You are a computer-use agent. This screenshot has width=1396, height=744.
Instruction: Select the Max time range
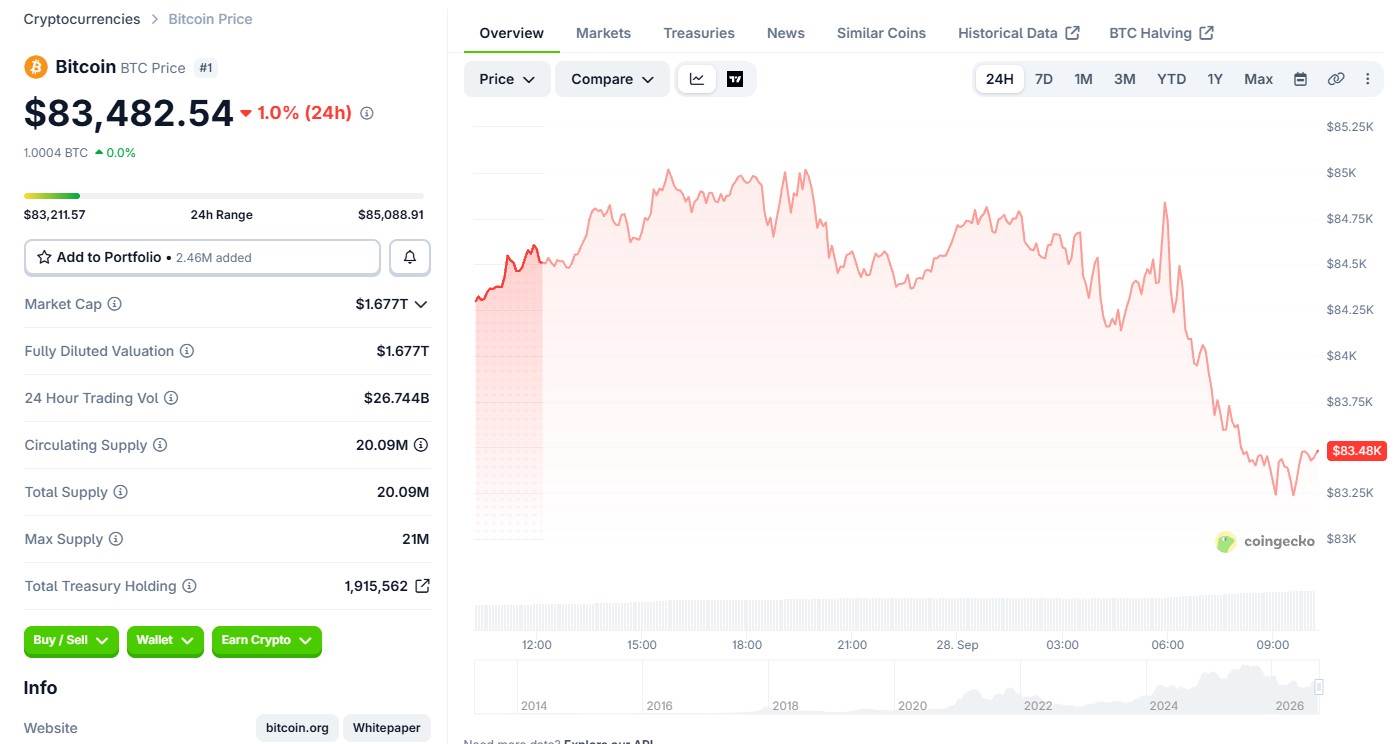coord(1258,79)
